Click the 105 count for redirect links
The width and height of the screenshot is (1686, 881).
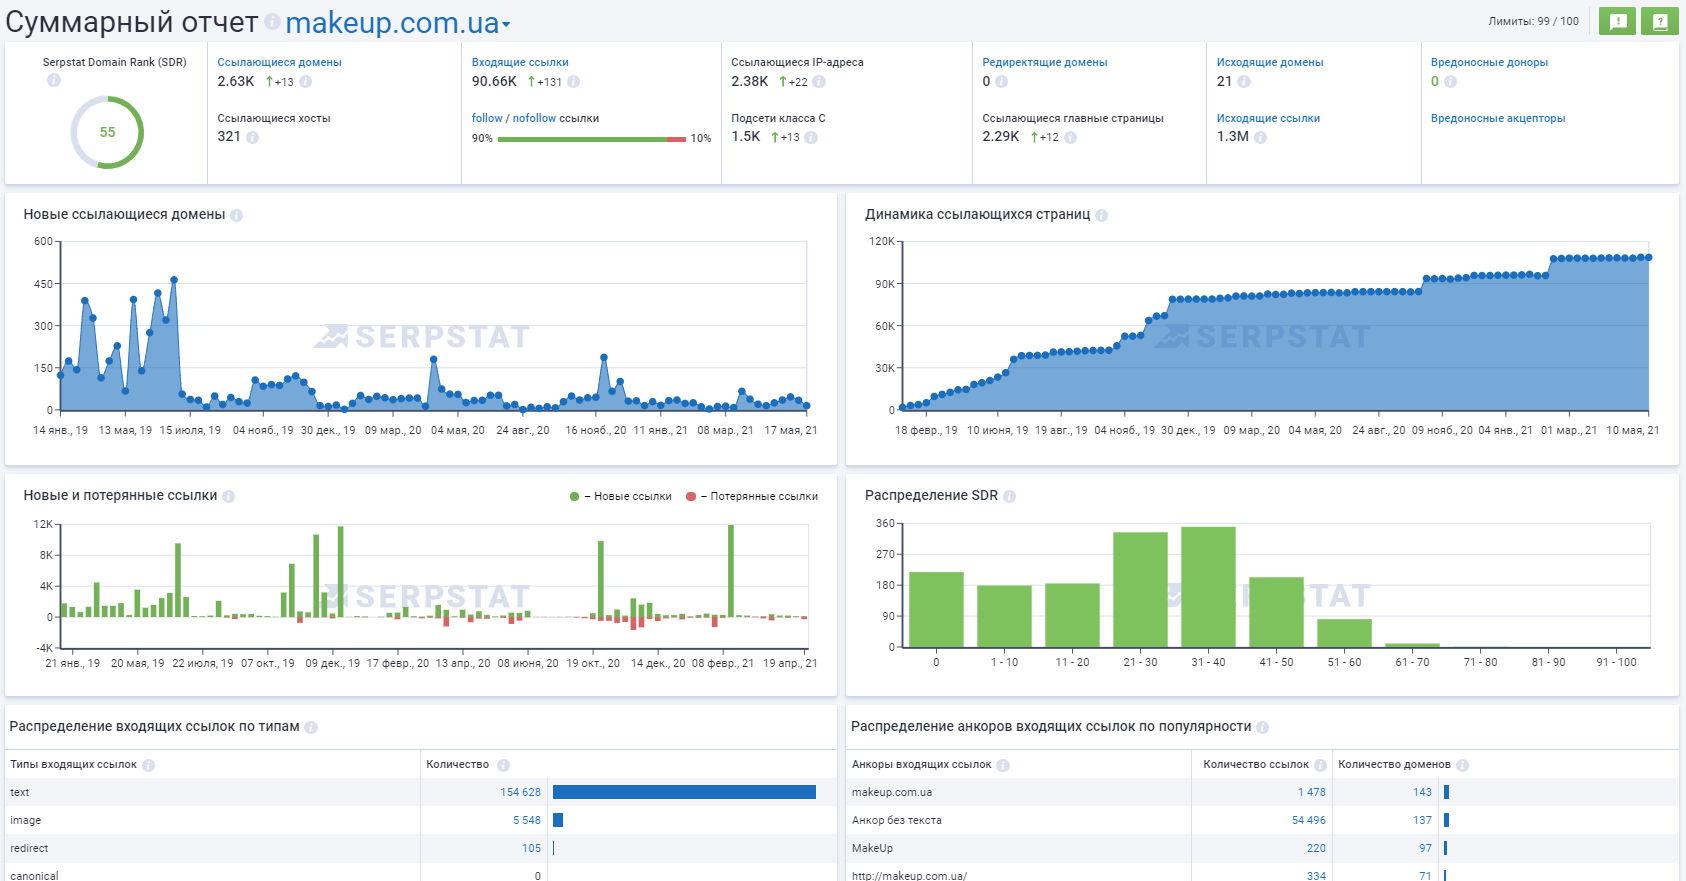pos(531,848)
